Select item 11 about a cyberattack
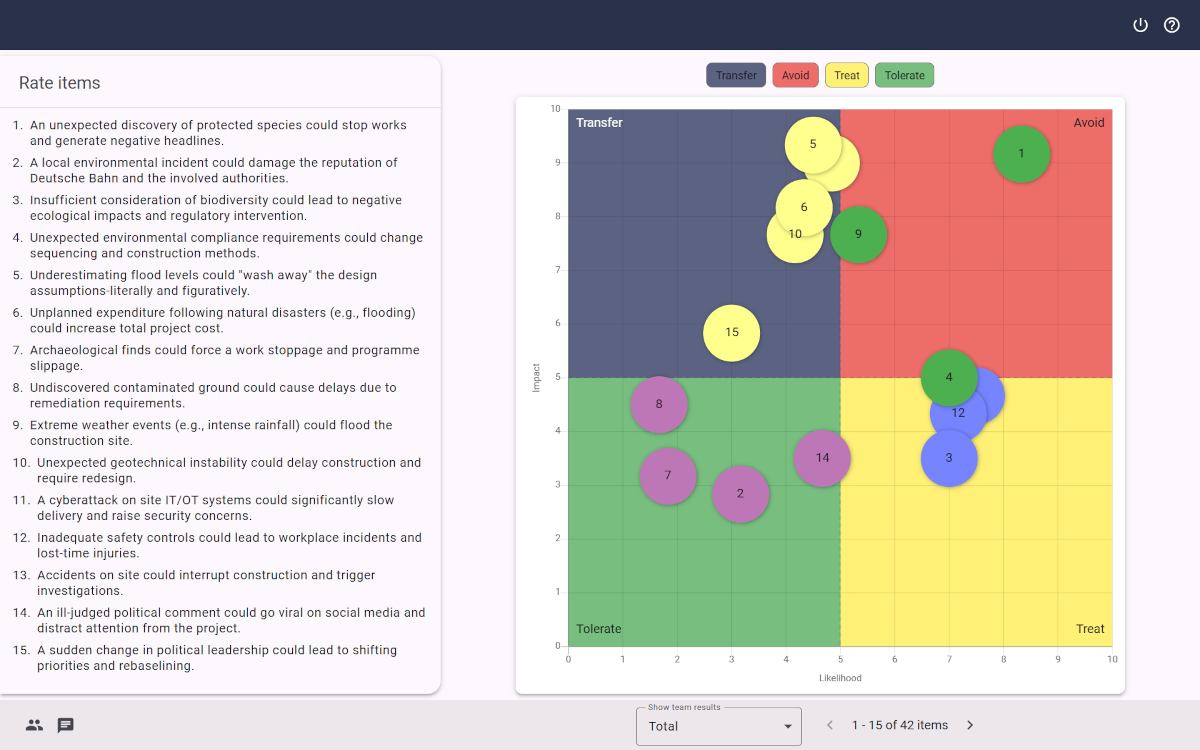The width and height of the screenshot is (1200, 750). pyautogui.click(x=220, y=508)
